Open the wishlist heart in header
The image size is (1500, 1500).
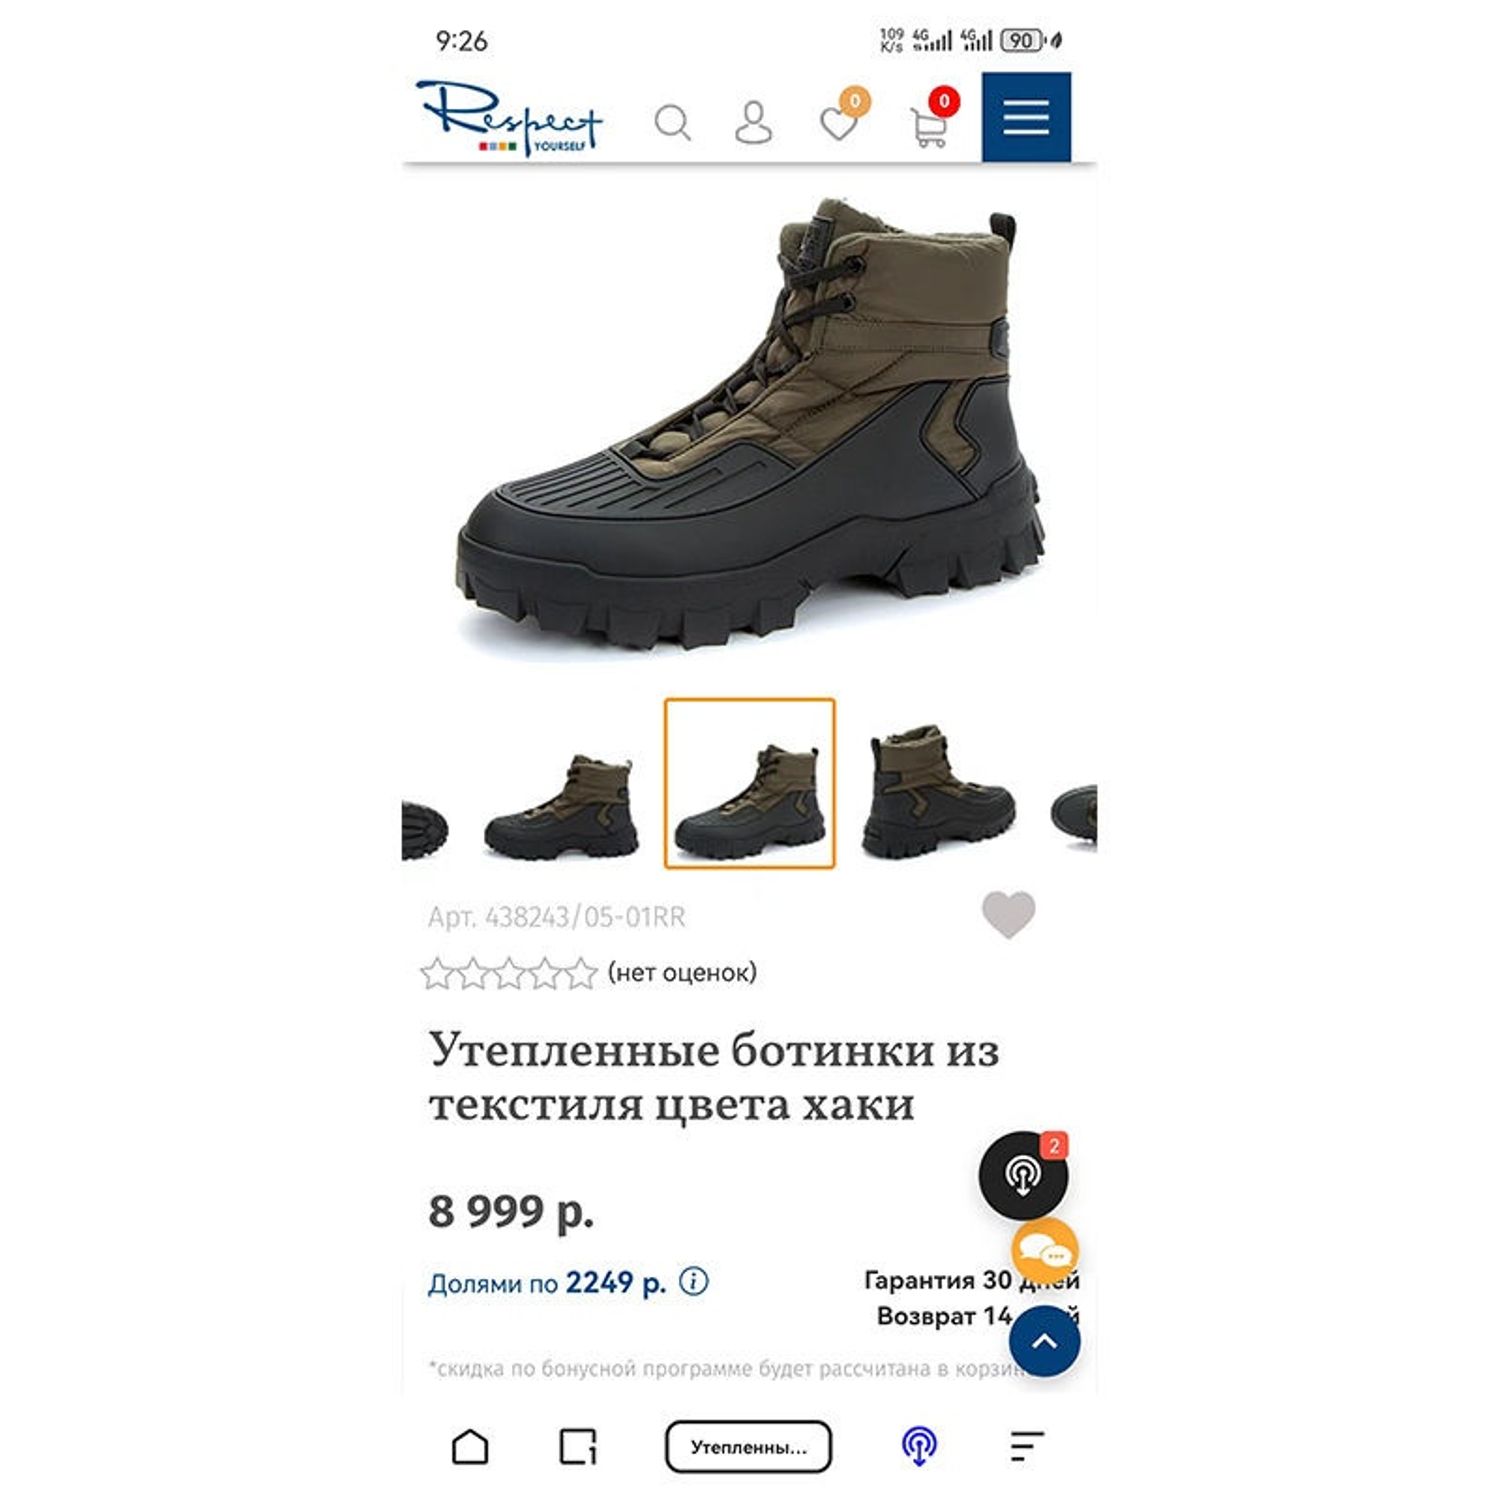(x=842, y=118)
